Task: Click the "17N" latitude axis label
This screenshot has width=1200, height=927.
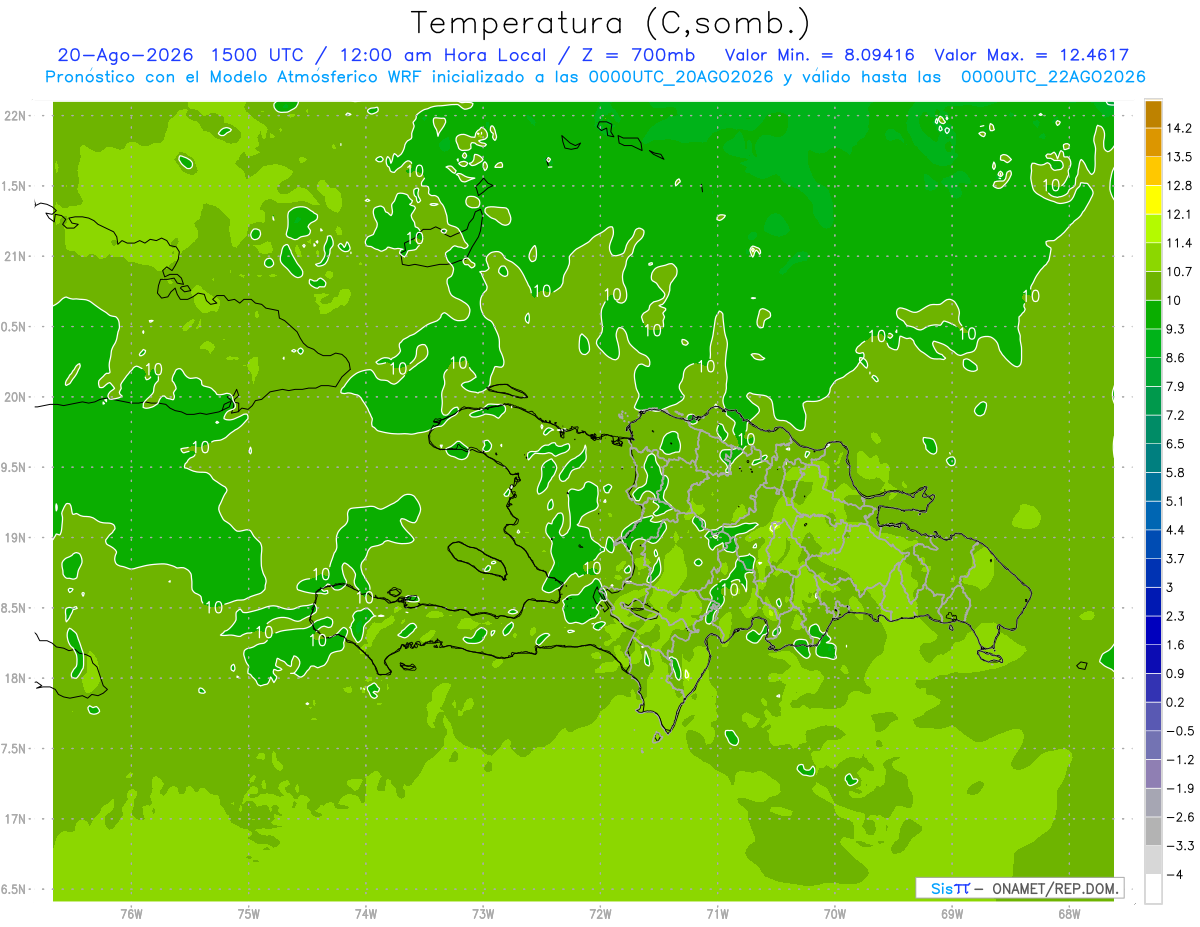Action: 17,819
